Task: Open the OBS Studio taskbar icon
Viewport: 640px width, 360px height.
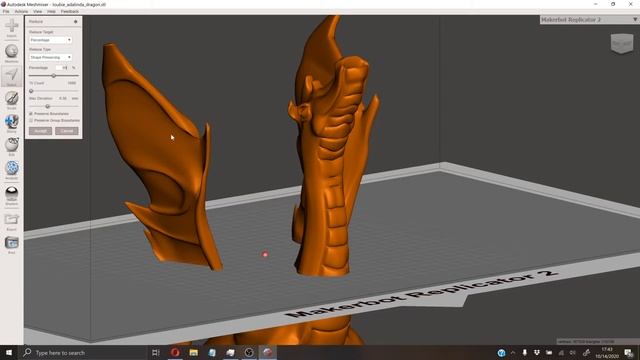Action: pyautogui.click(x=249, y=352)
